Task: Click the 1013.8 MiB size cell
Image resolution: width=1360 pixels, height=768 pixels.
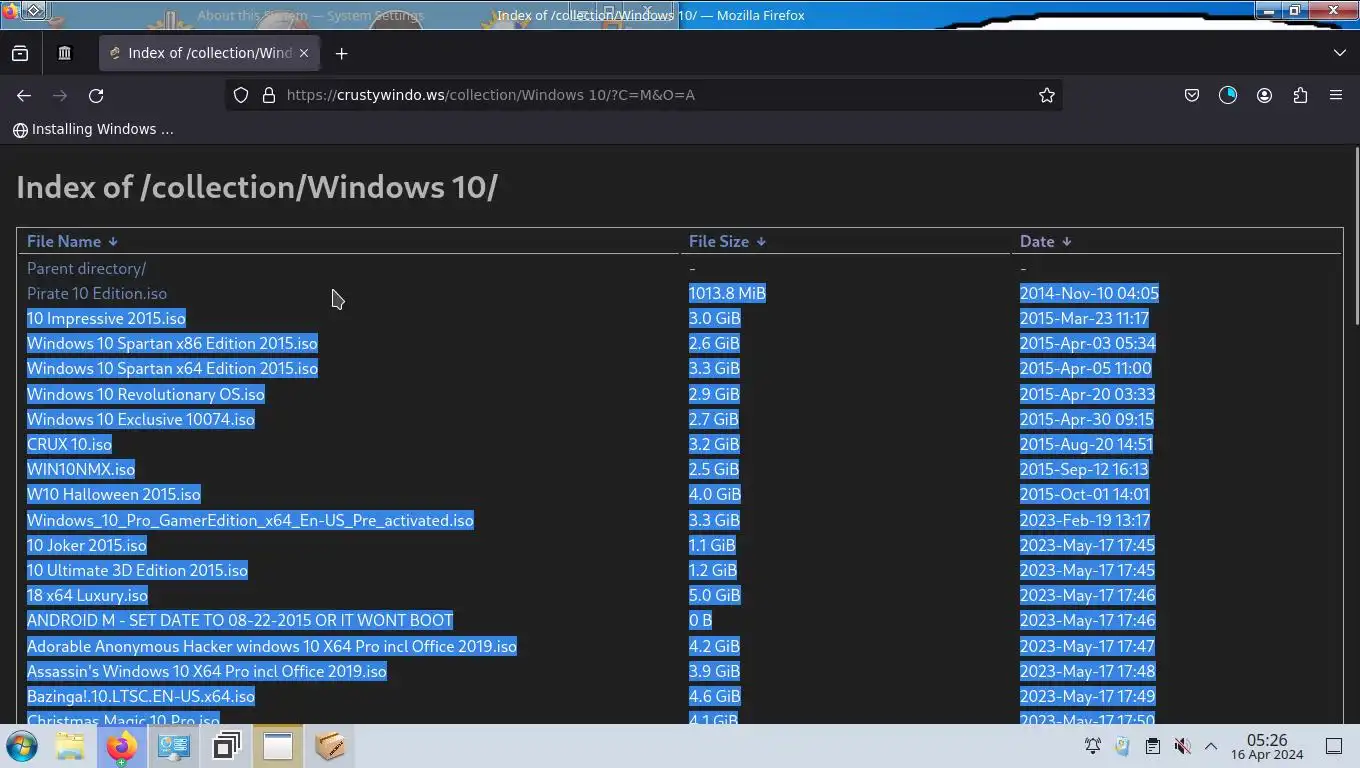Action: pos(727,293)
